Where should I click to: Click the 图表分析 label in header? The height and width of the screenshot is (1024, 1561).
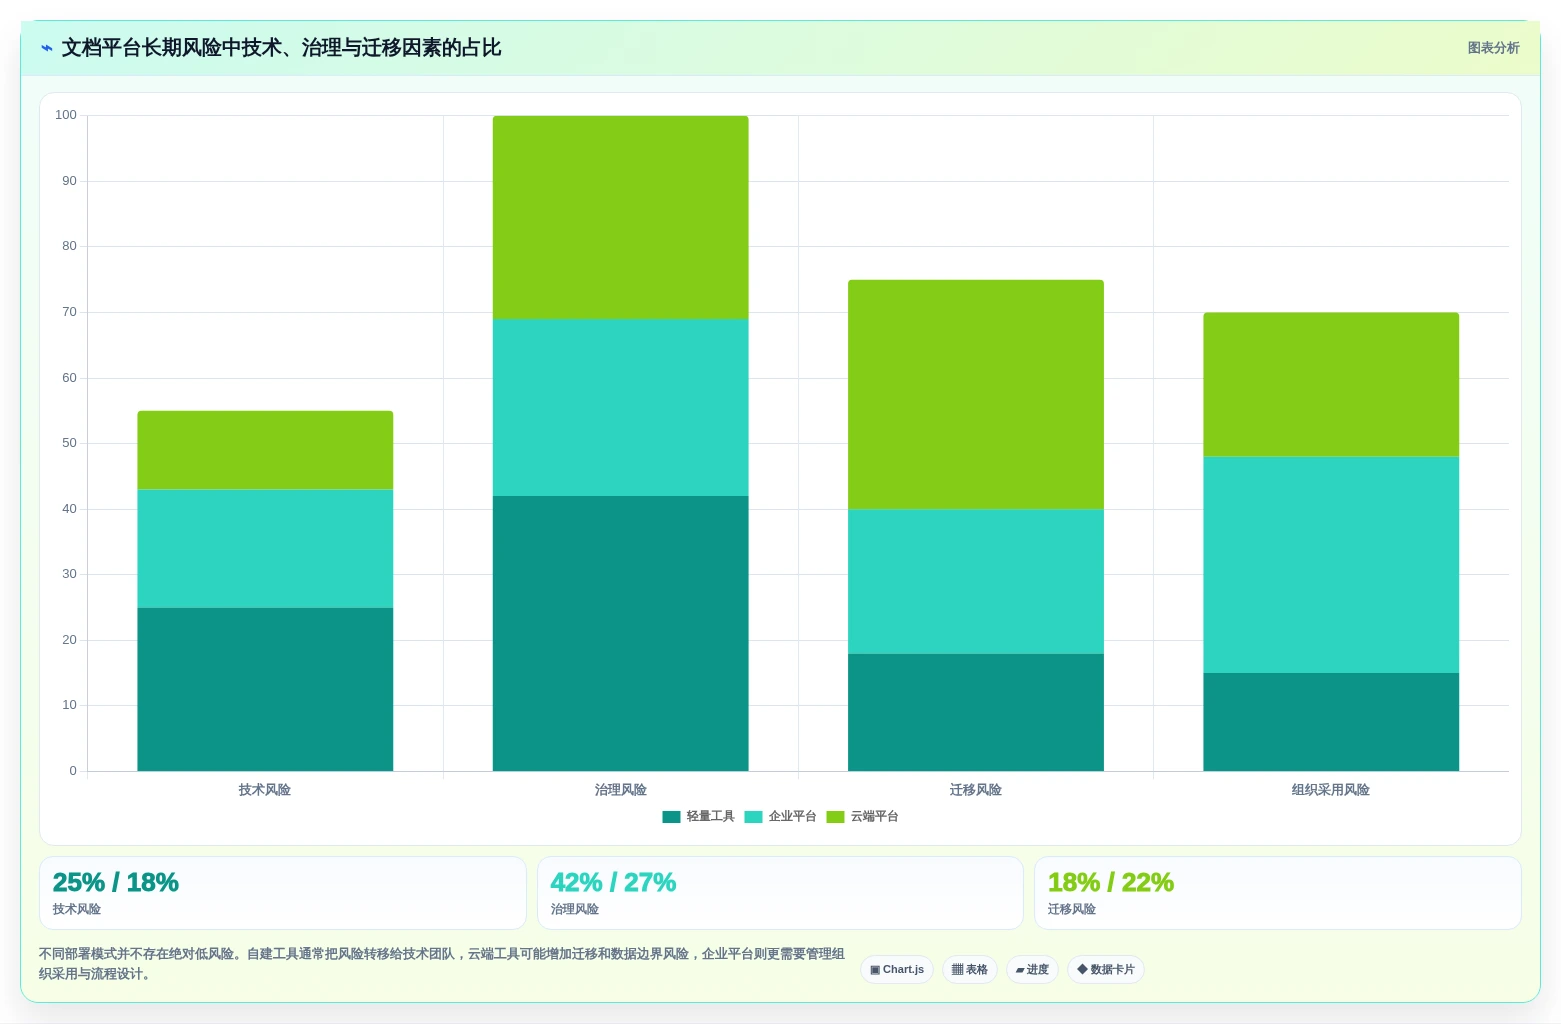point(1493,48)
